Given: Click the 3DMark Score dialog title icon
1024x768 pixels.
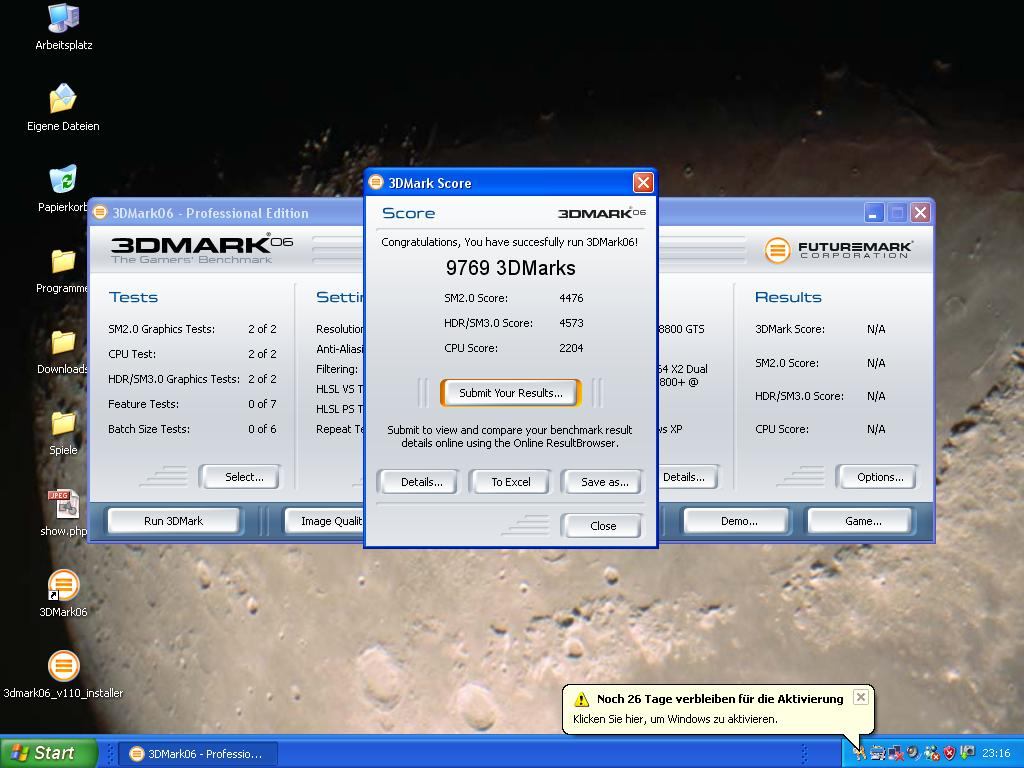Looking at the screenshot, I should (376, 182).
